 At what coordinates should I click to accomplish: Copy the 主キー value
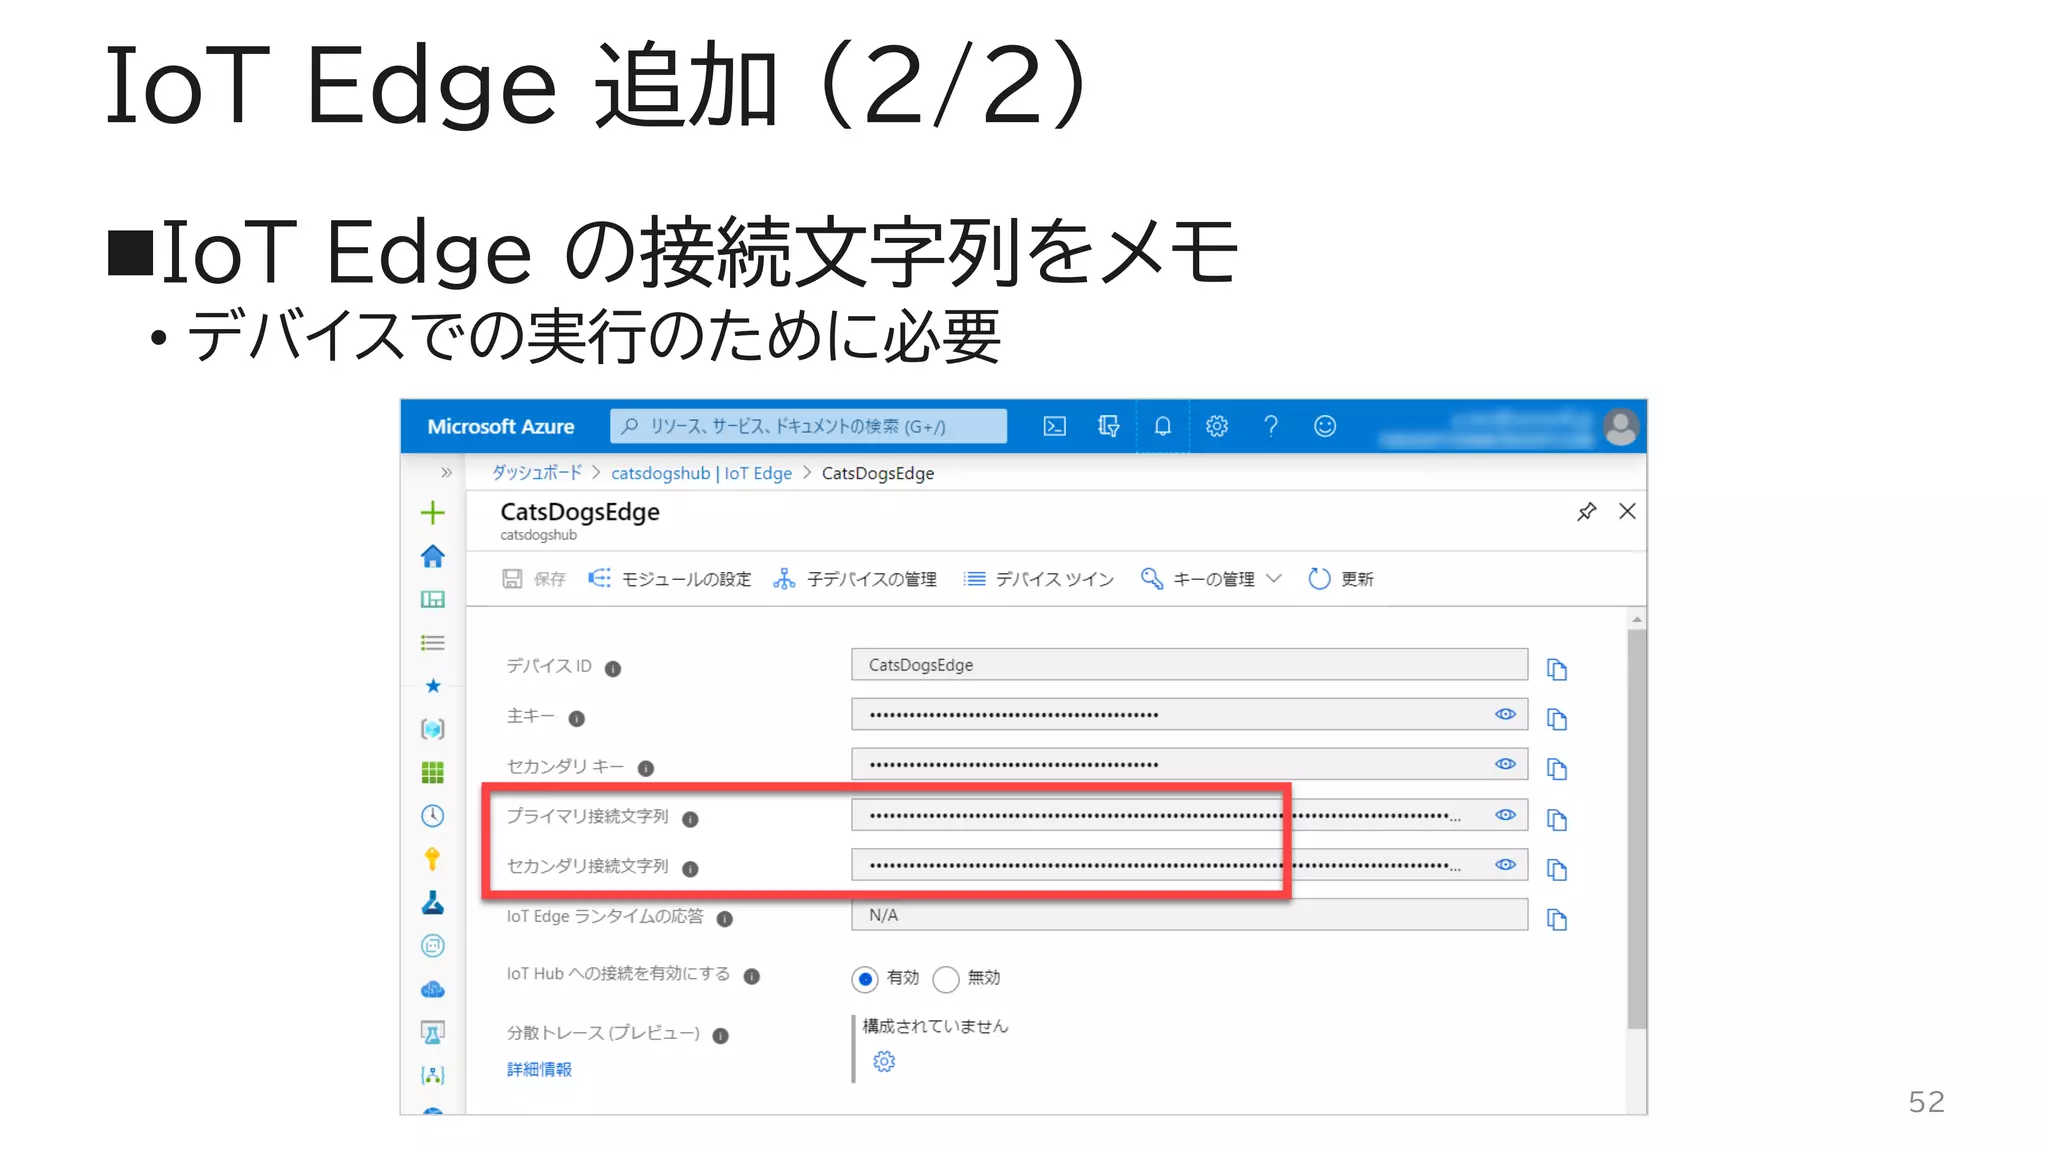(1557, 719)
